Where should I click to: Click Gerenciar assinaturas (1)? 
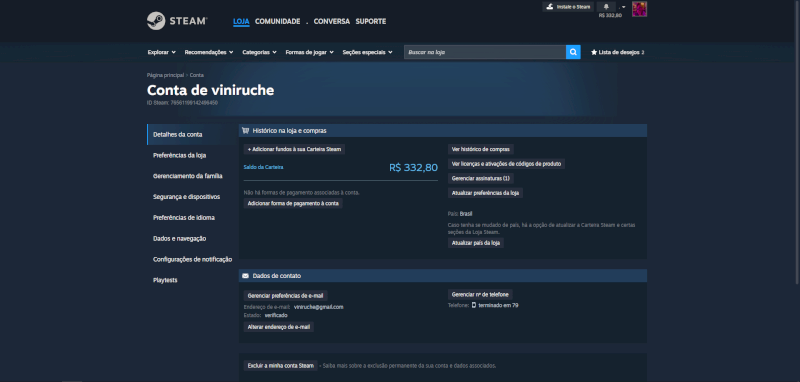481,179
